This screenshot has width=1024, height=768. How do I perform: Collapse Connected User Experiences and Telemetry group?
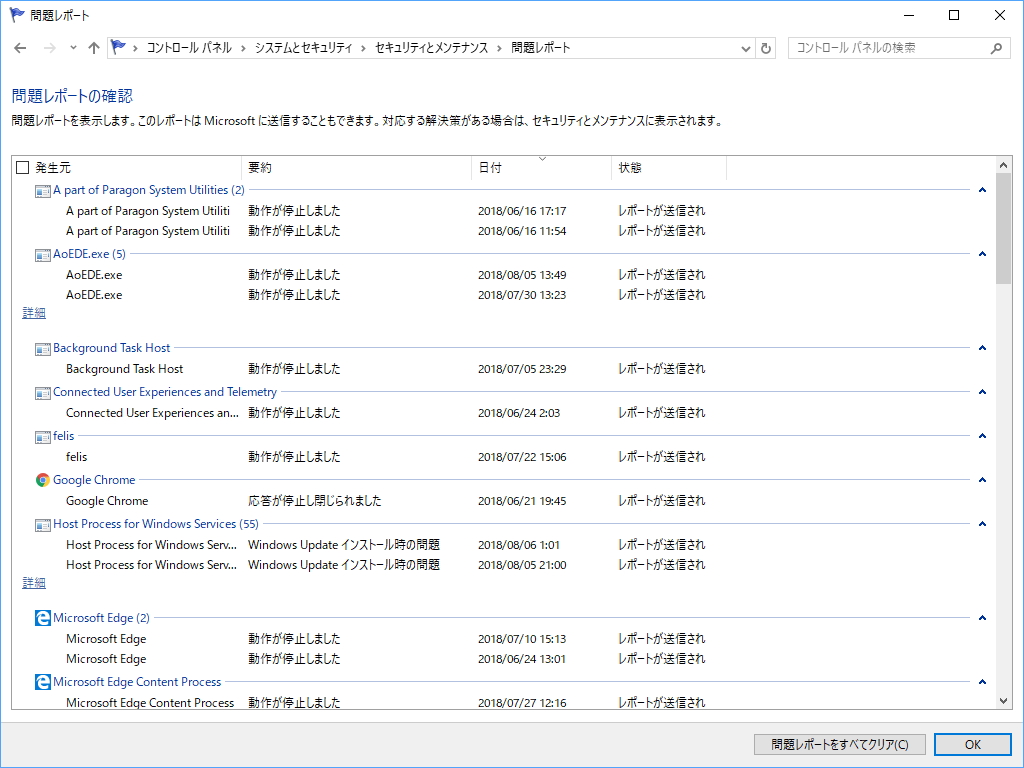(982, 392)
